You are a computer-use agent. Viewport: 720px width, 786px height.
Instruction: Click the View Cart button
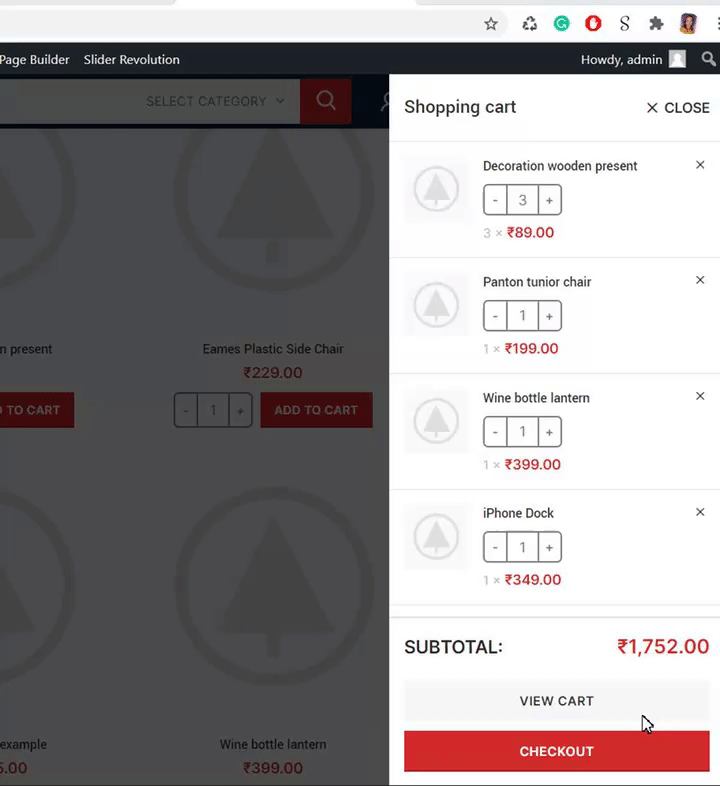[557, 701]
